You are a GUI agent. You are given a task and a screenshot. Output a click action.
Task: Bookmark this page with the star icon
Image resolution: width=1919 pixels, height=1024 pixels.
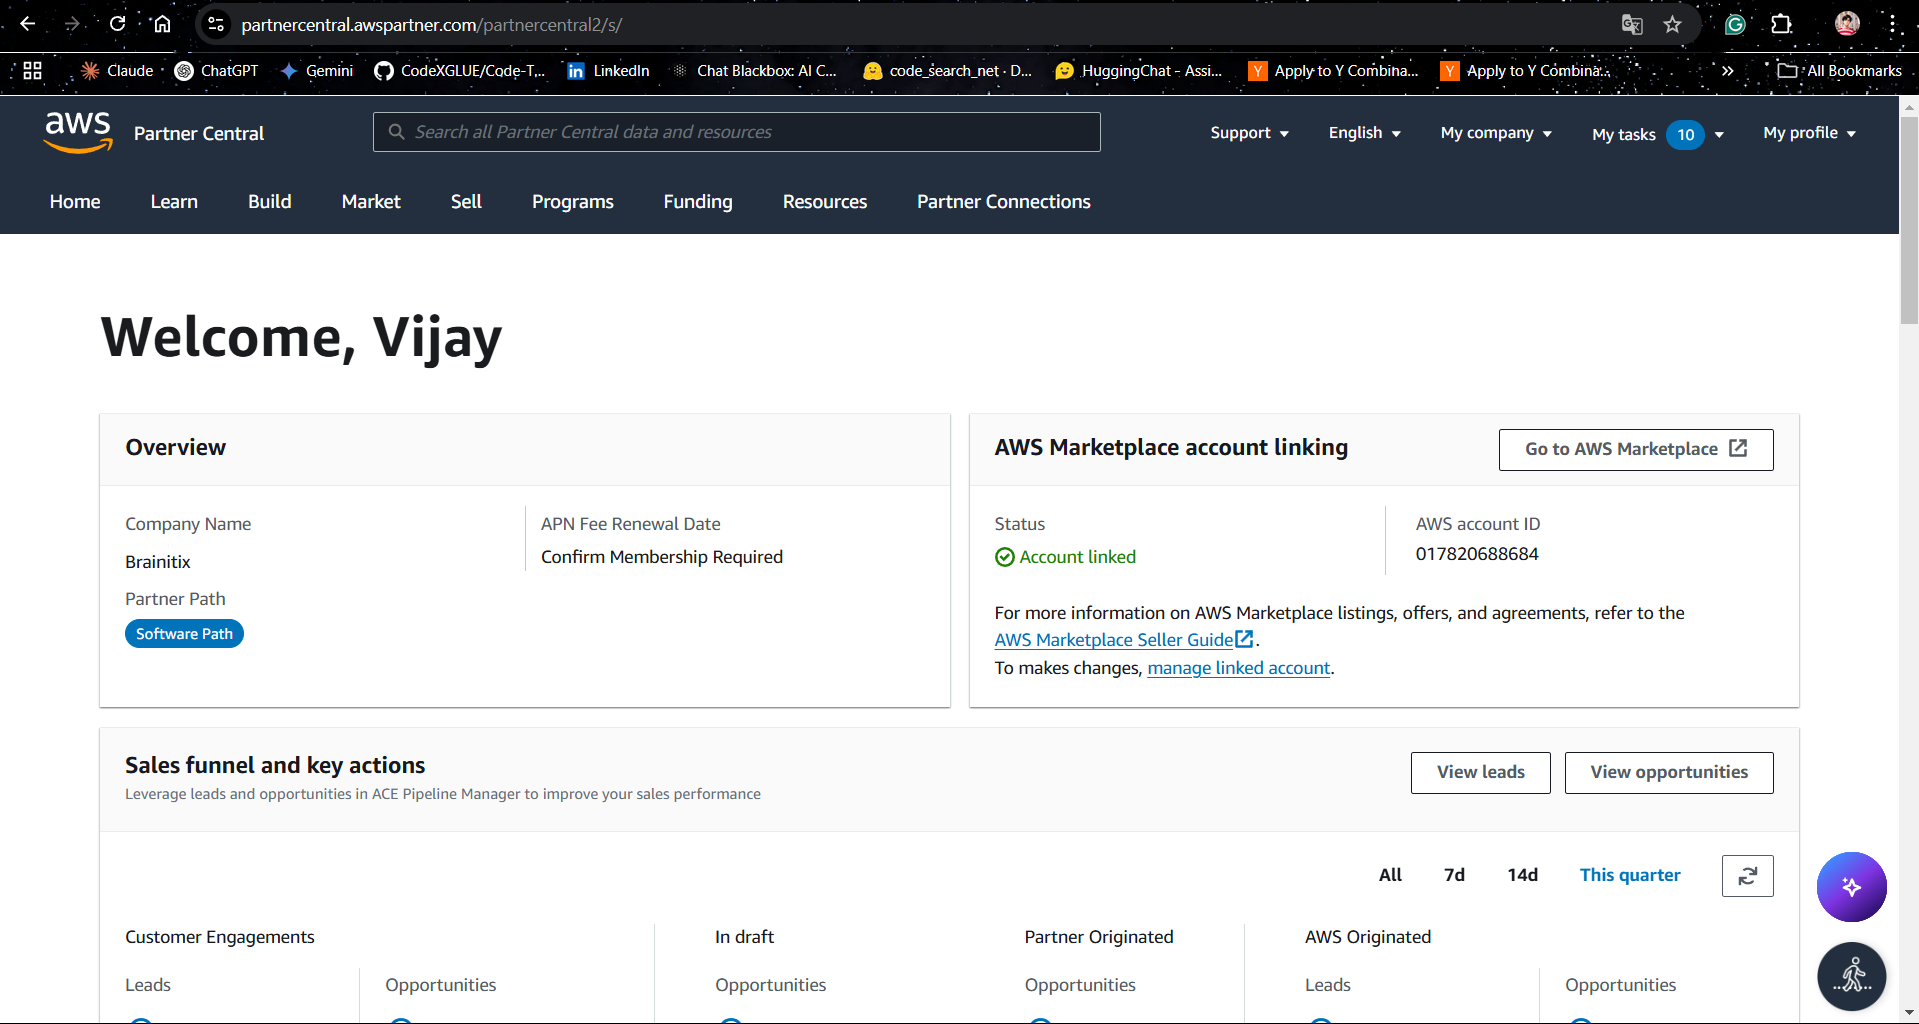click(1672, 24)
